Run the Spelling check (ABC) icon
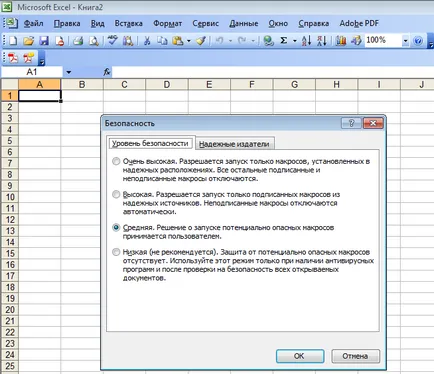This screenshot has width=434, height=374. pyautogui.click(x=113, y=41)
